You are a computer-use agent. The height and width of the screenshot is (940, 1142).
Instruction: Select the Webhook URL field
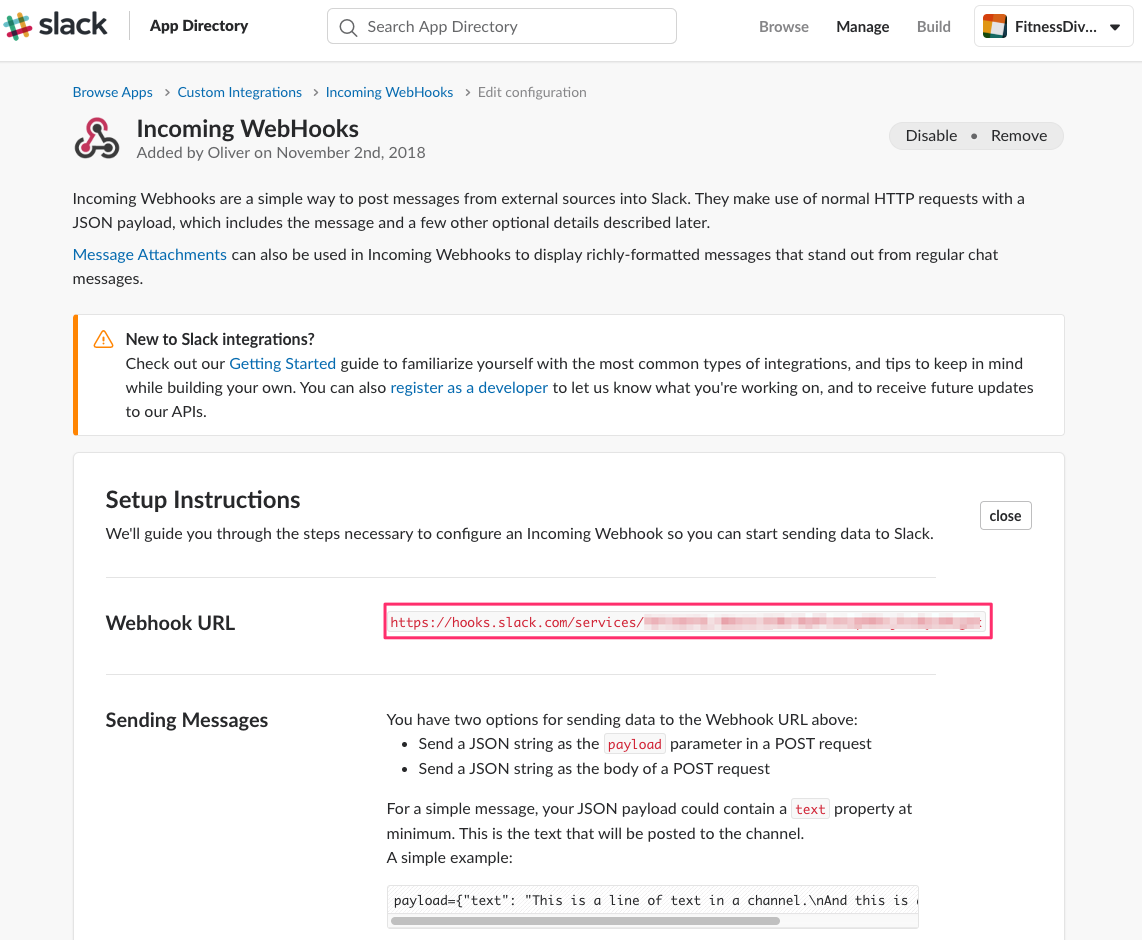pyautogui.click(x=688, y=622)
